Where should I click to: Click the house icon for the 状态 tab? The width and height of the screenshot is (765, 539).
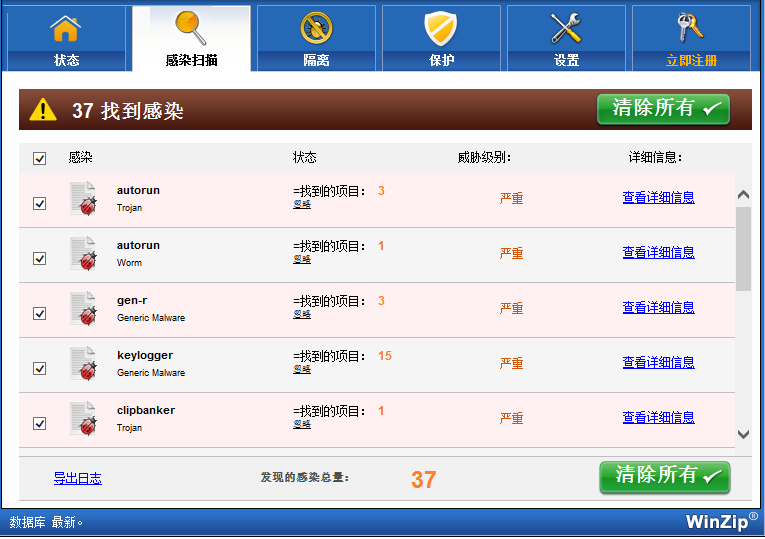point(65,28)
